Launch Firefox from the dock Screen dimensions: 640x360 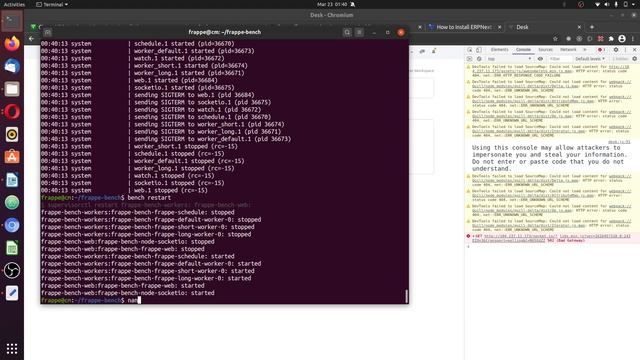(12, 44)
